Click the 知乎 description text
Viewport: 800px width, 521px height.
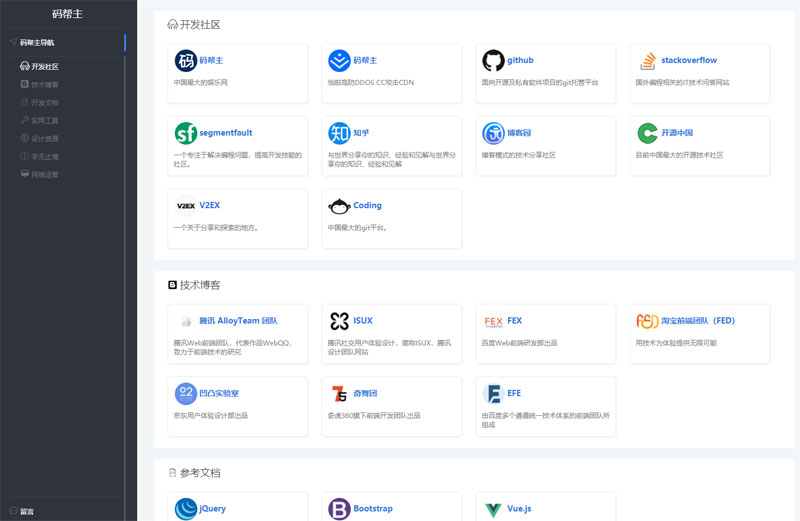point(392,159)
